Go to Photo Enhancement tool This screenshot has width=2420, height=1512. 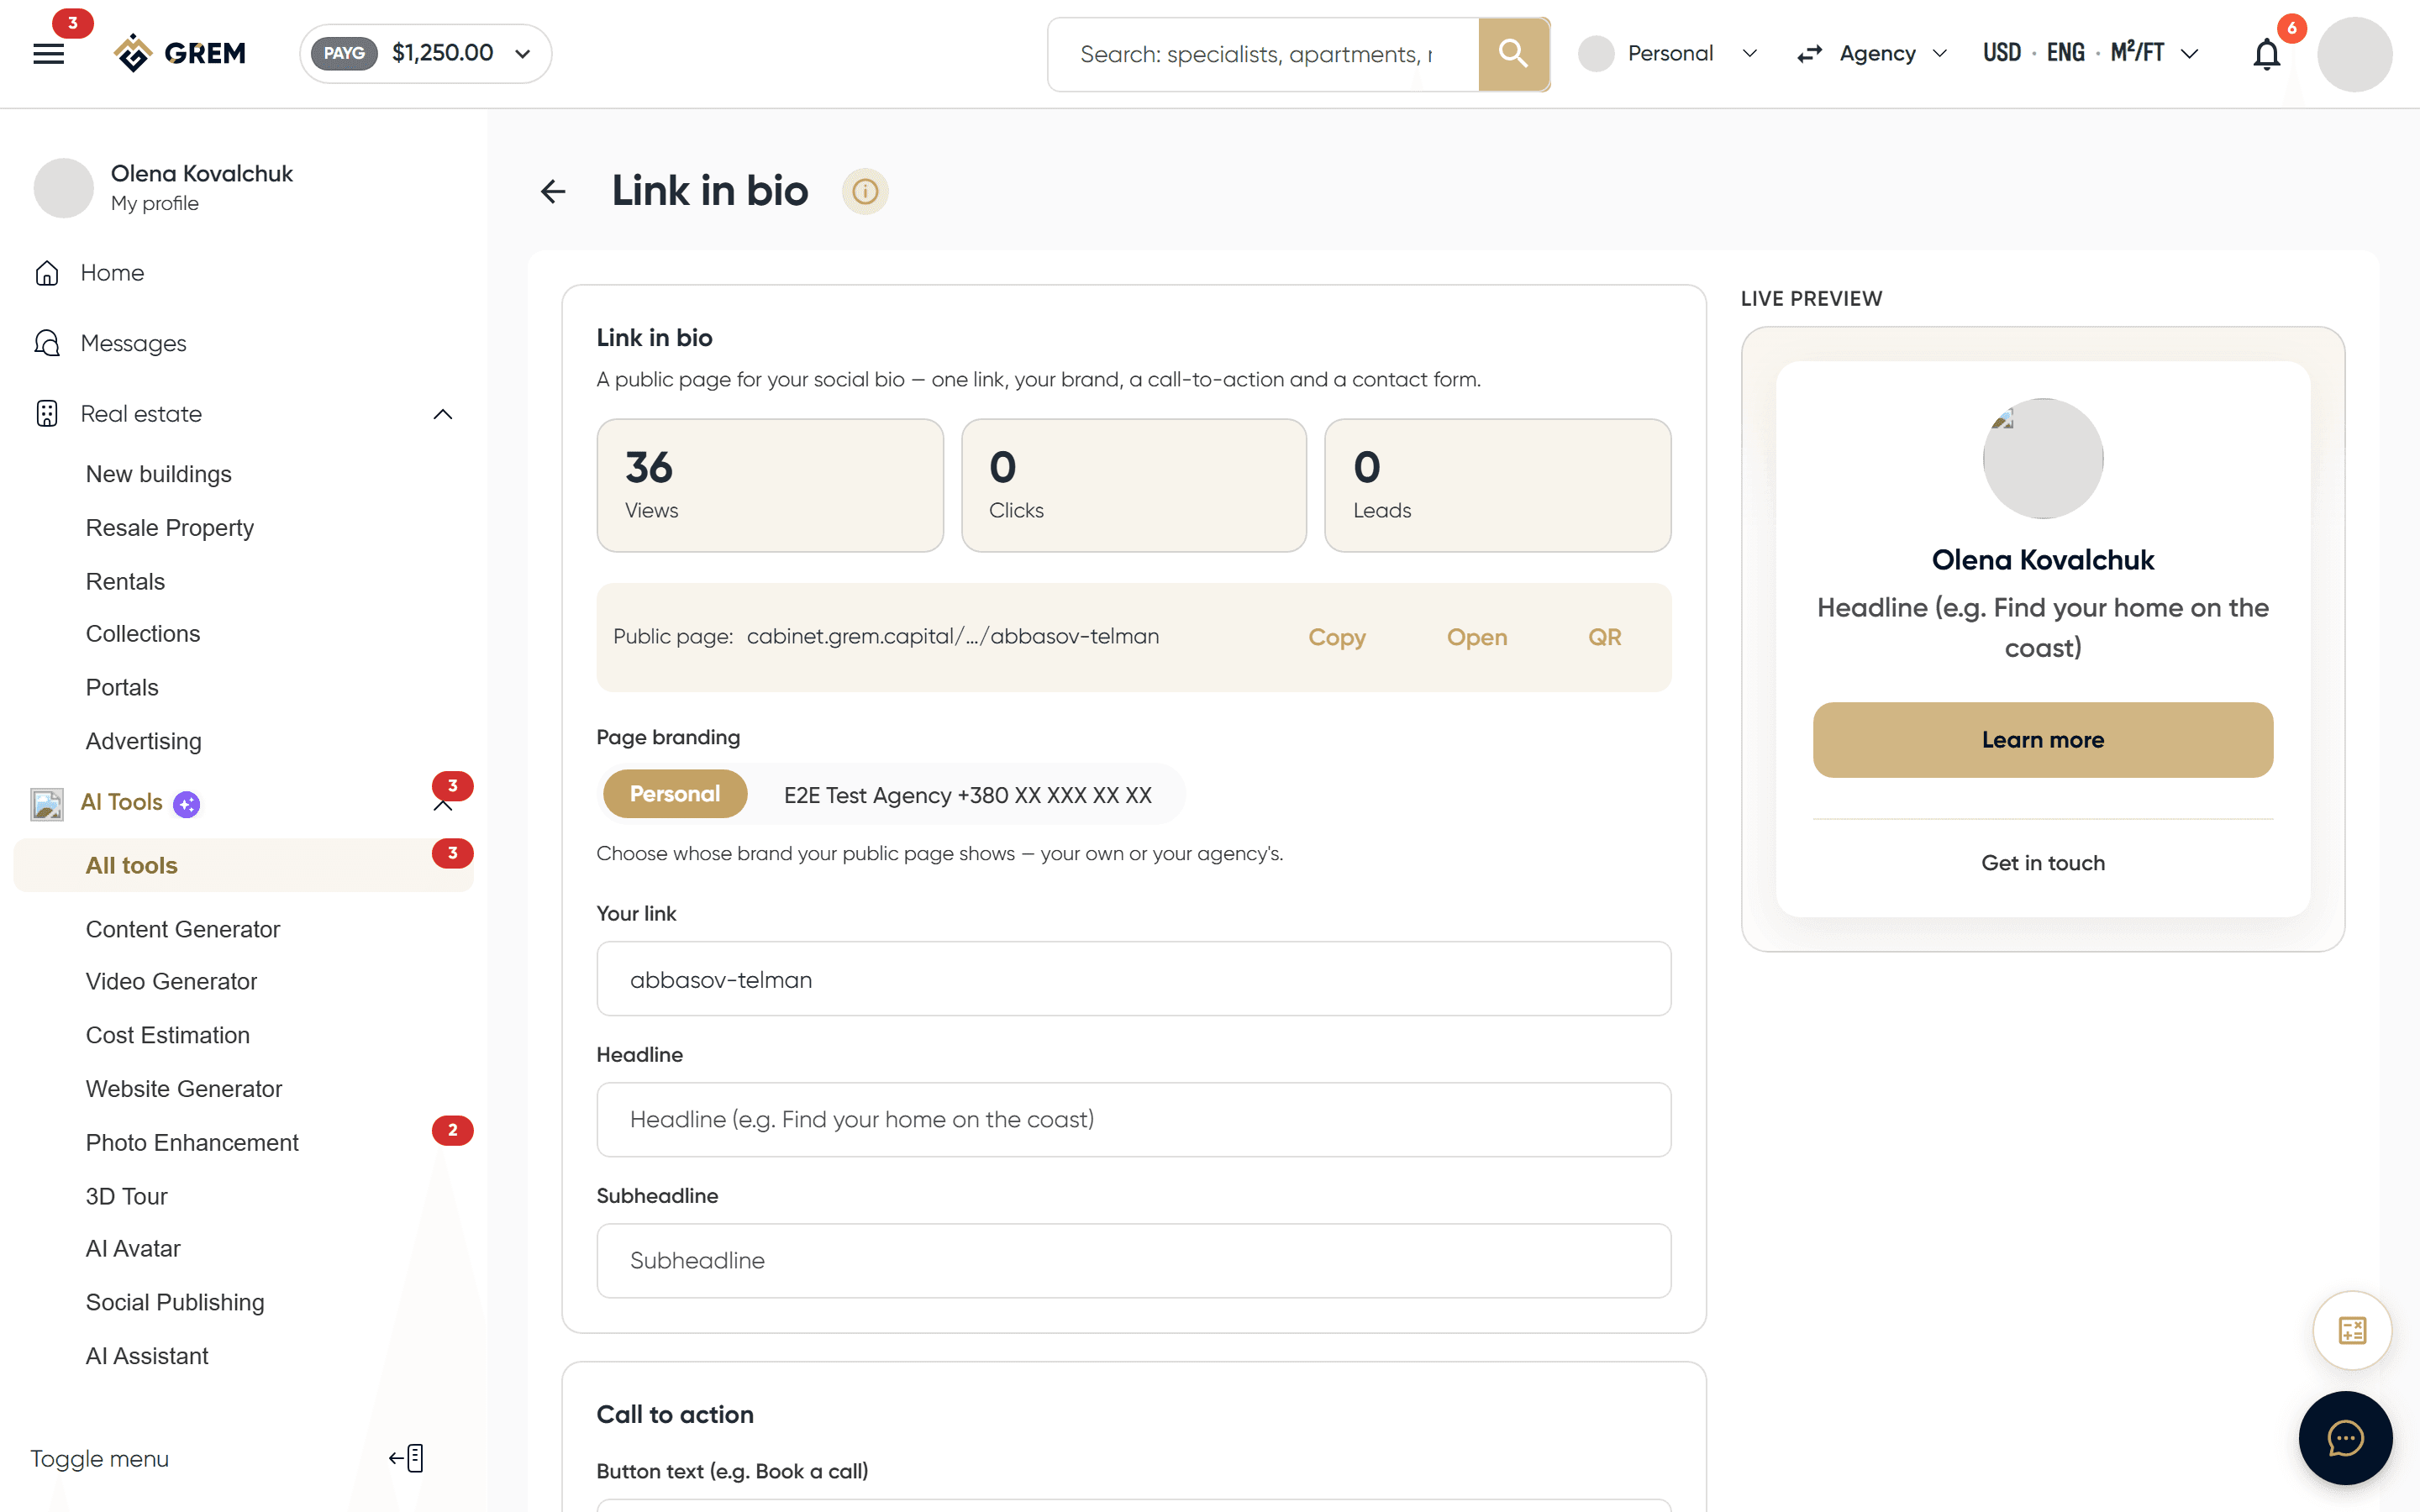[192, 1142]
